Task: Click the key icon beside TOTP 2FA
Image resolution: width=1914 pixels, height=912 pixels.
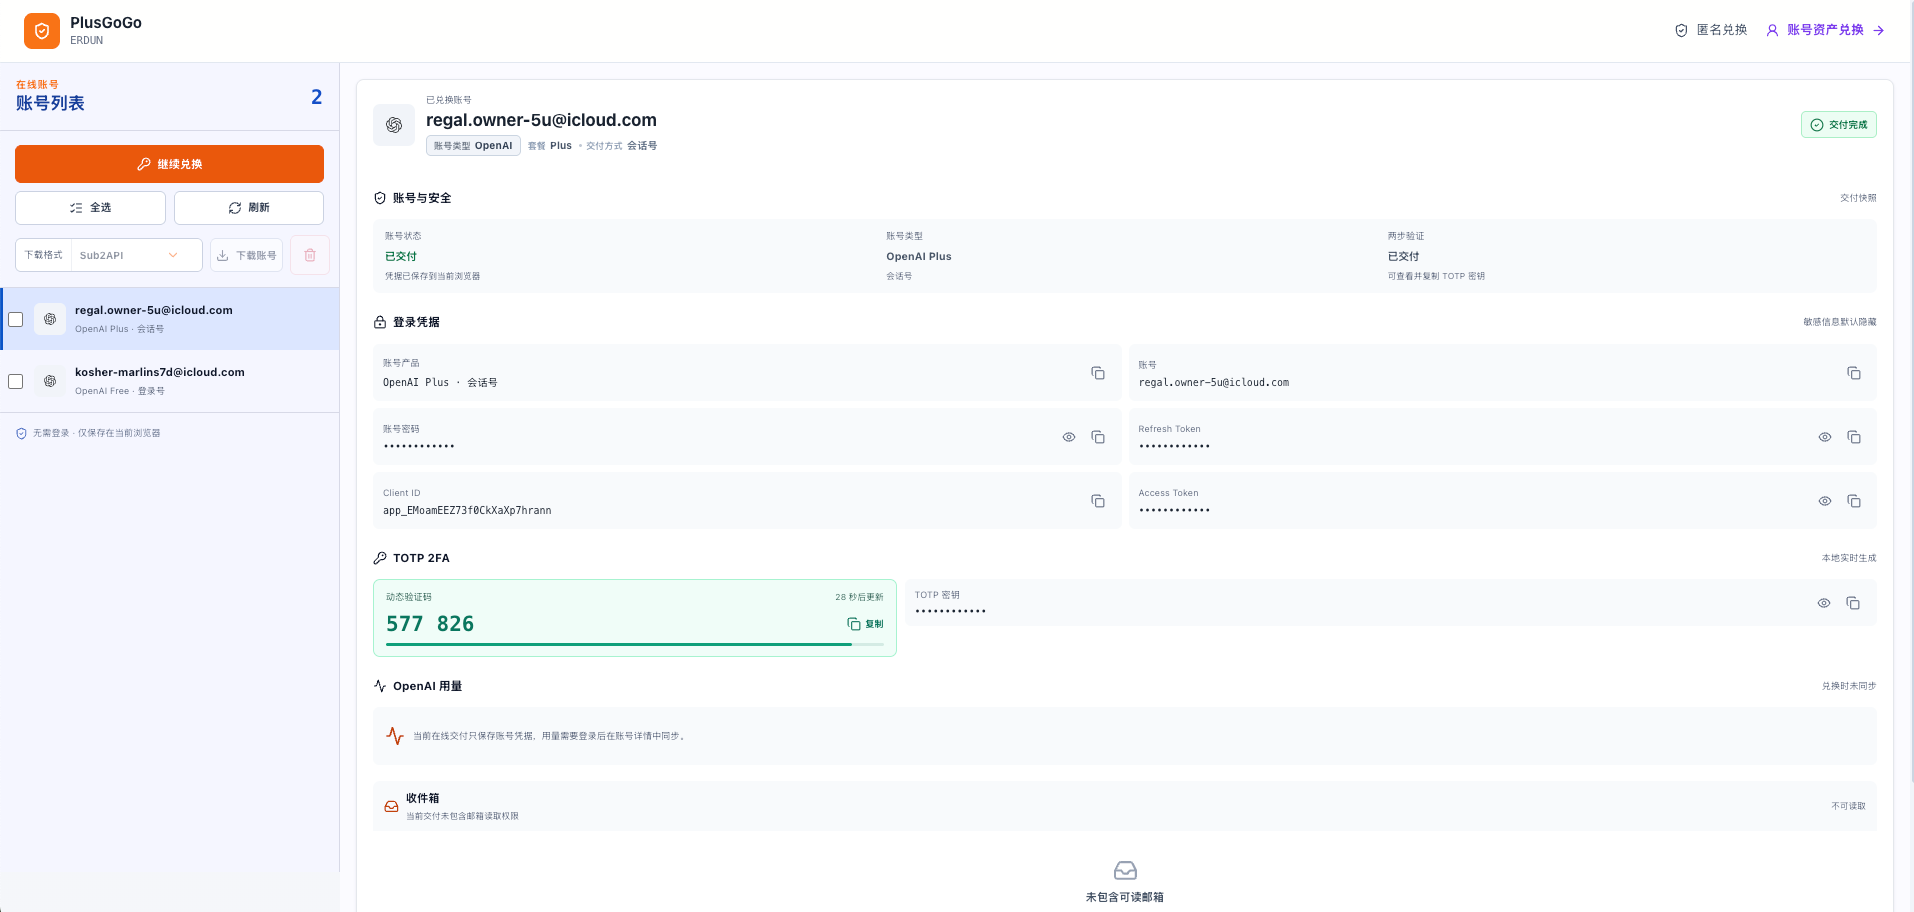Action: pyautogui.click(x=380, y=558)
